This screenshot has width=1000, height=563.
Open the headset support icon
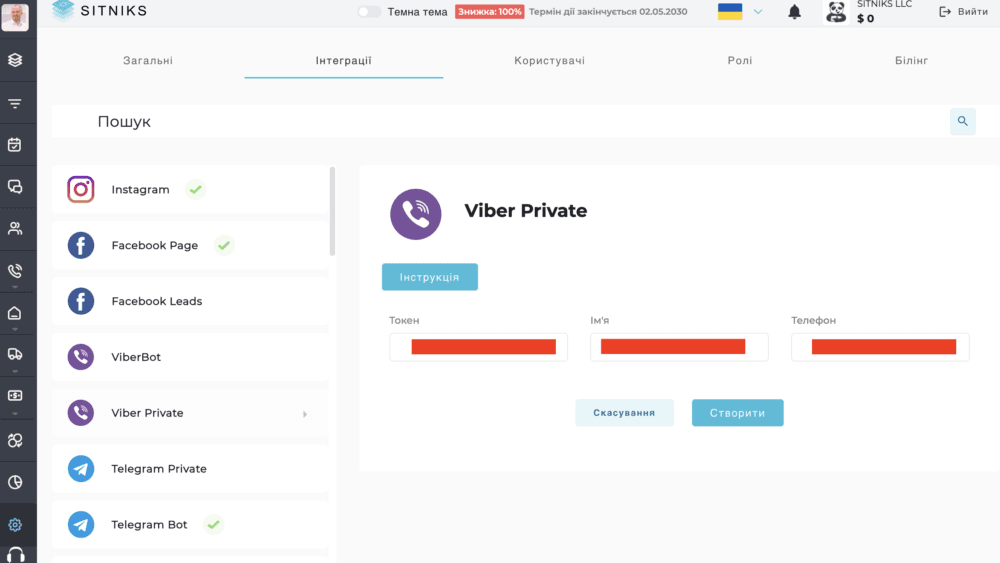pyautogui.click(x=15, y=555)
